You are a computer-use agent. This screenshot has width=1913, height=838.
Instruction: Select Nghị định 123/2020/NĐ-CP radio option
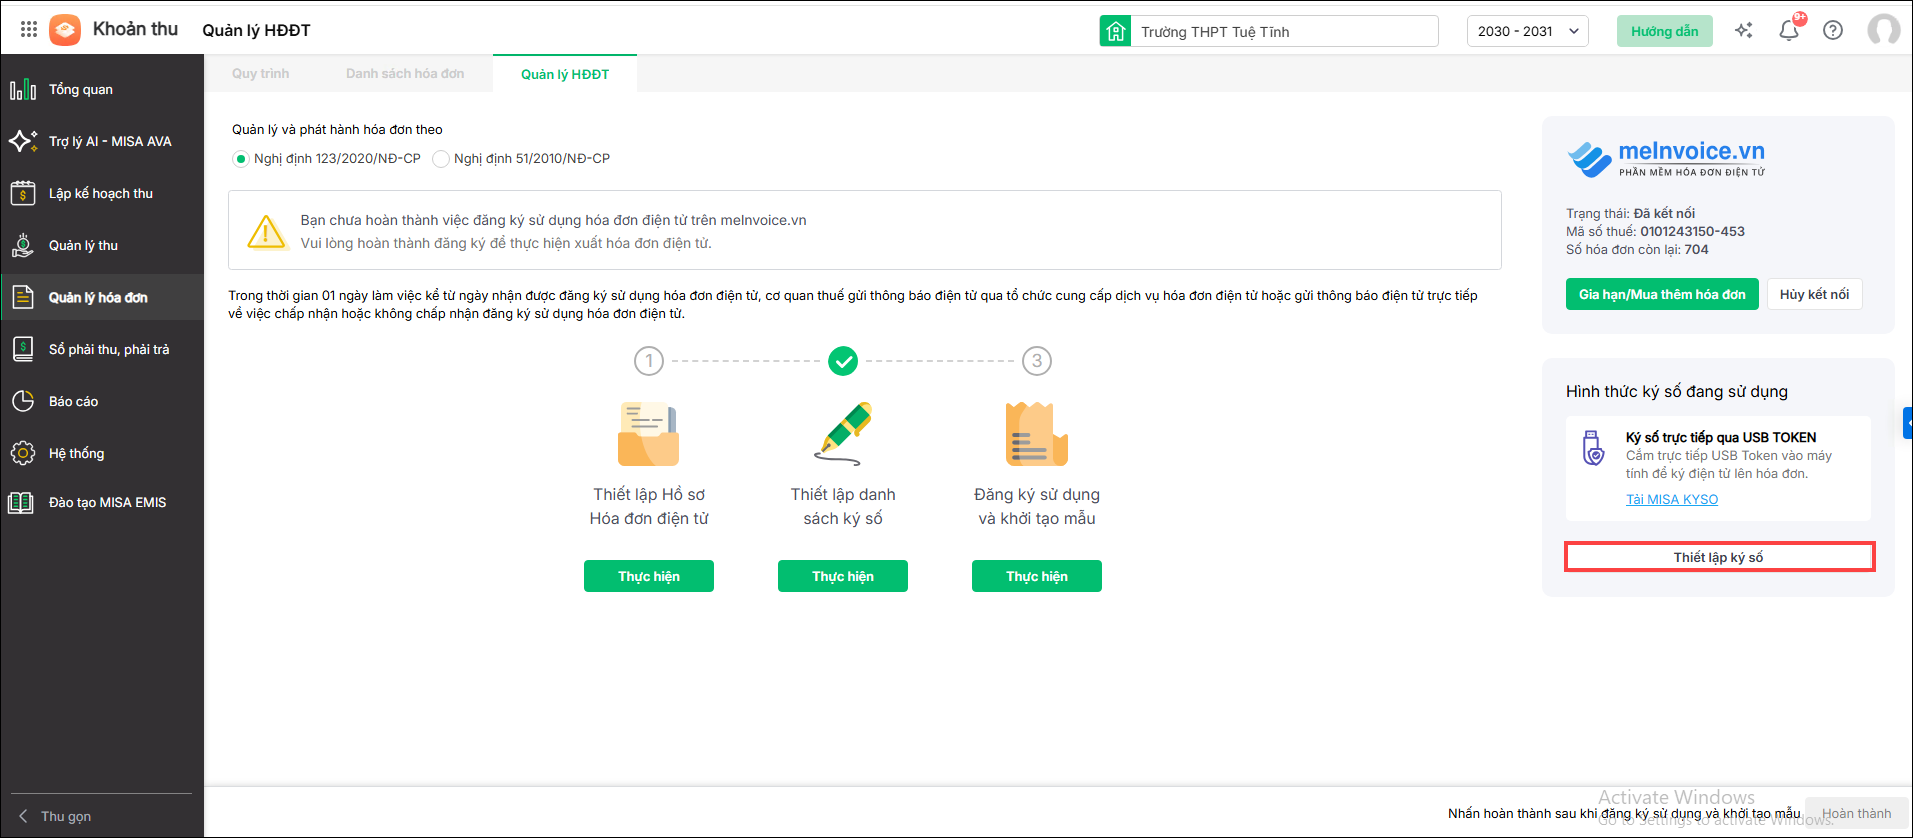(x=241, y=159)
